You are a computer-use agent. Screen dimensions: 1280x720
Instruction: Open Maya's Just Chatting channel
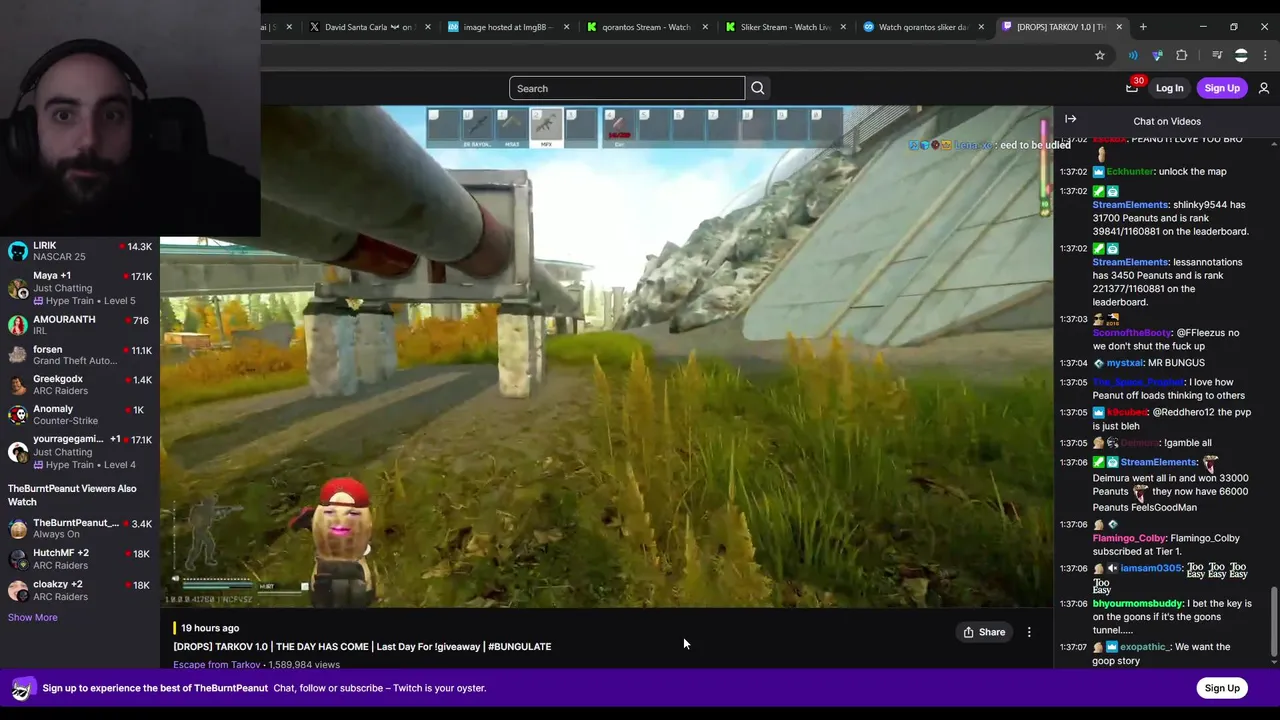(x=80, y=288)
